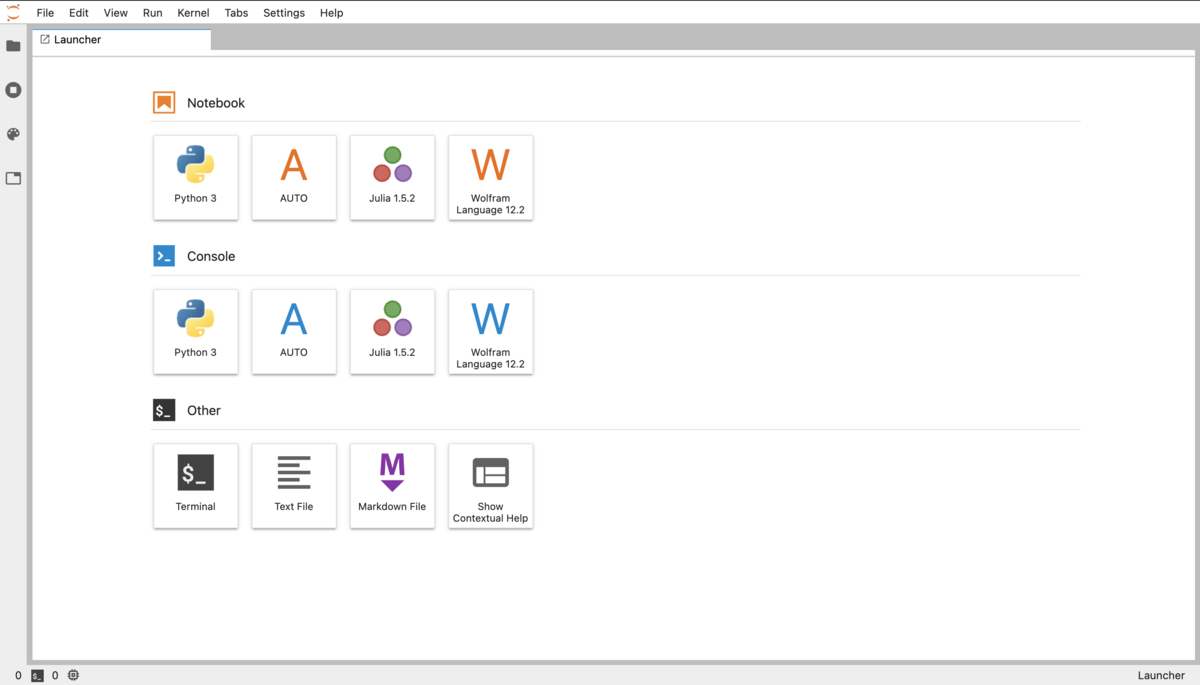Click the Jupyter logo in top-left corner
This screenshot has height=685, width=1200.
13,12
